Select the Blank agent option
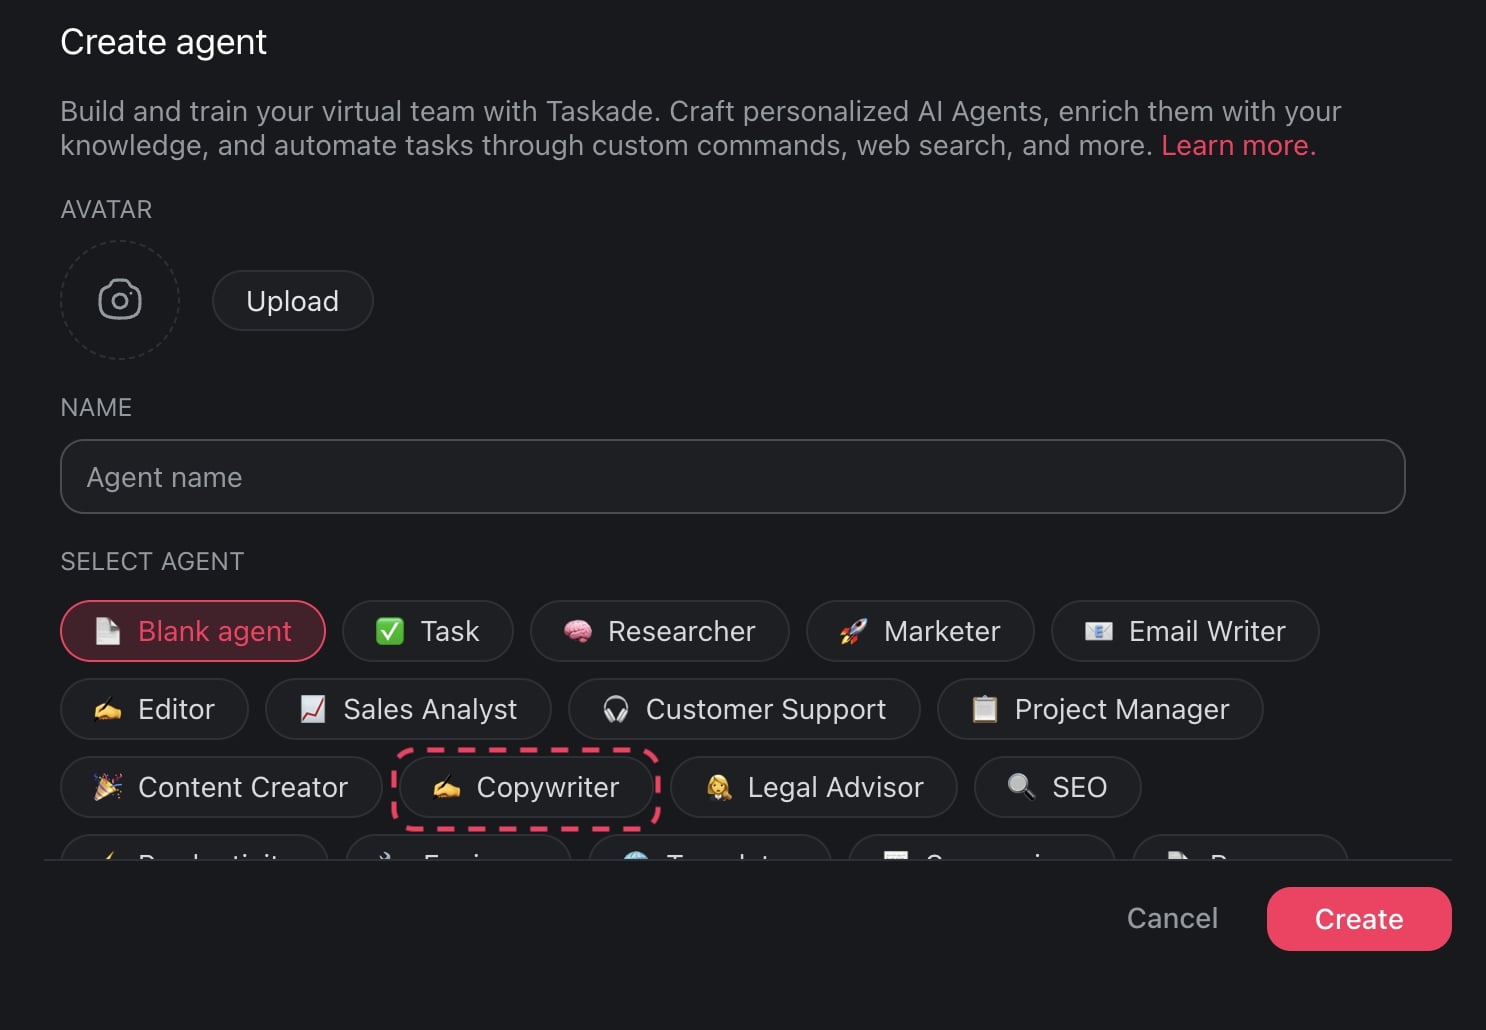 (193, 631)
